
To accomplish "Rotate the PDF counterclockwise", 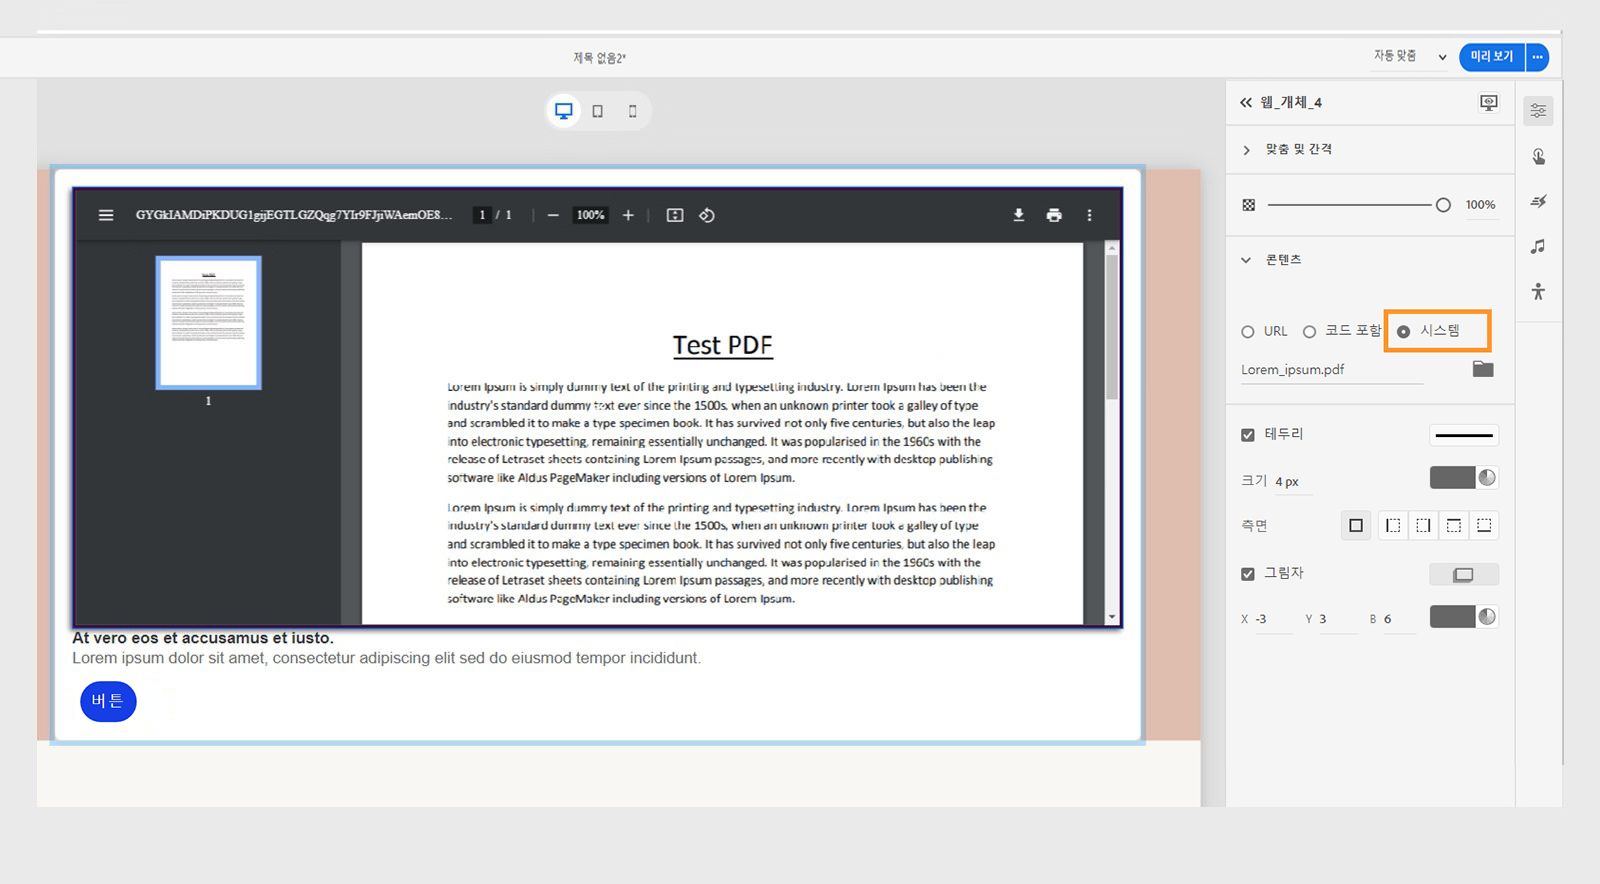I will [x=707, y=215].
